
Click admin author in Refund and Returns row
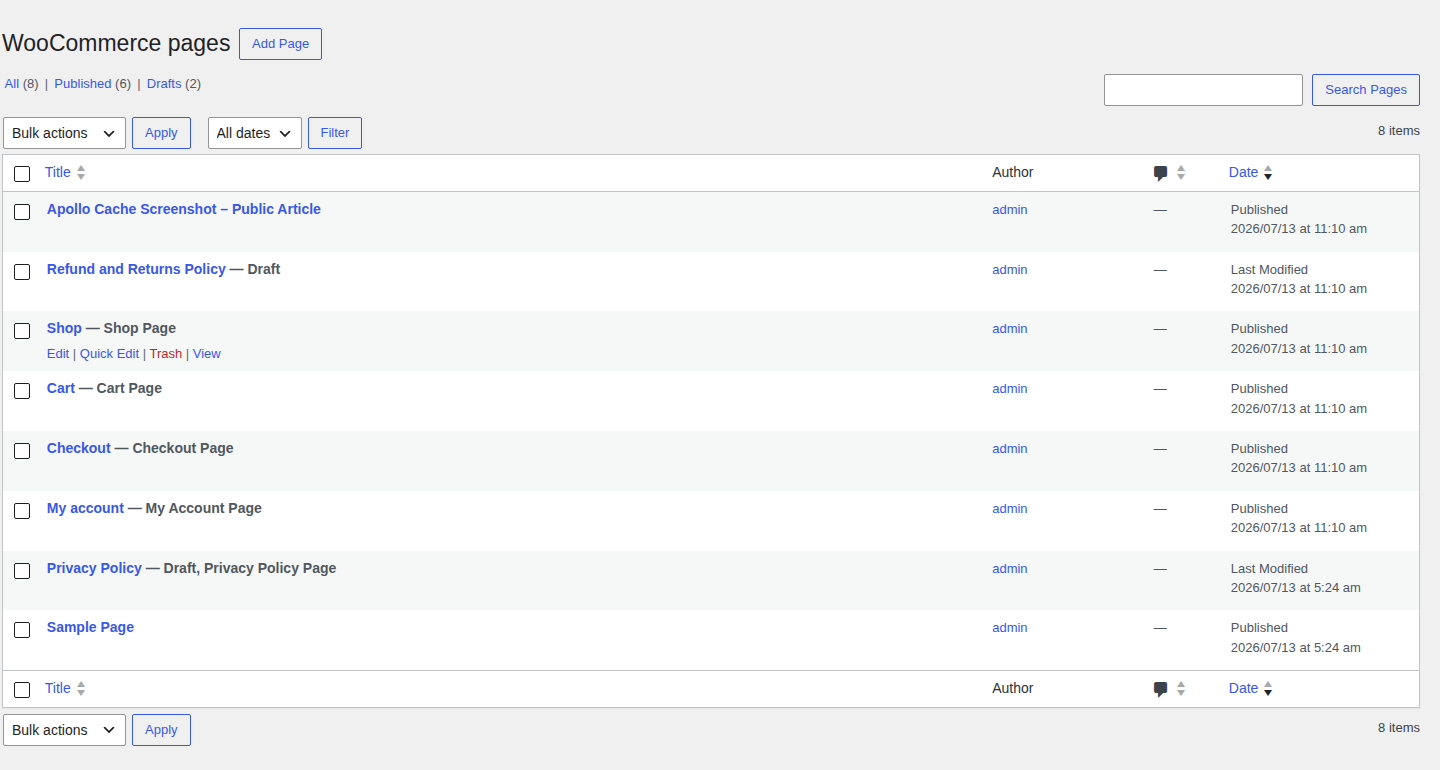click(1010, 270)
